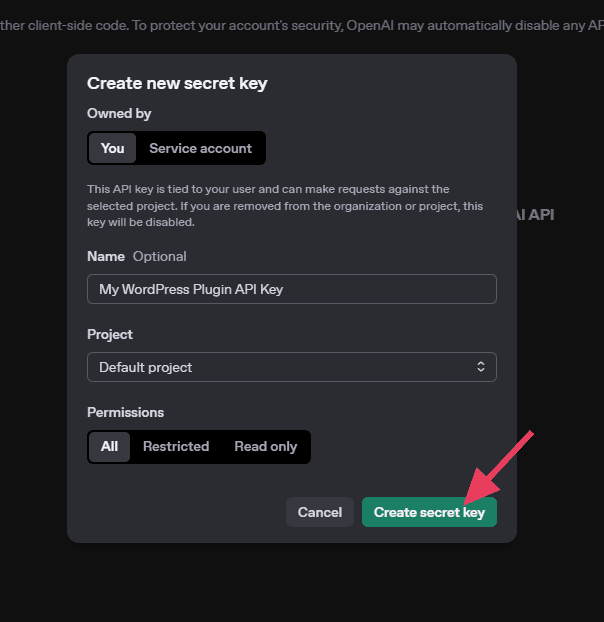Click the Project label
This screenshot has height=622, width=604.
[110, 334]
